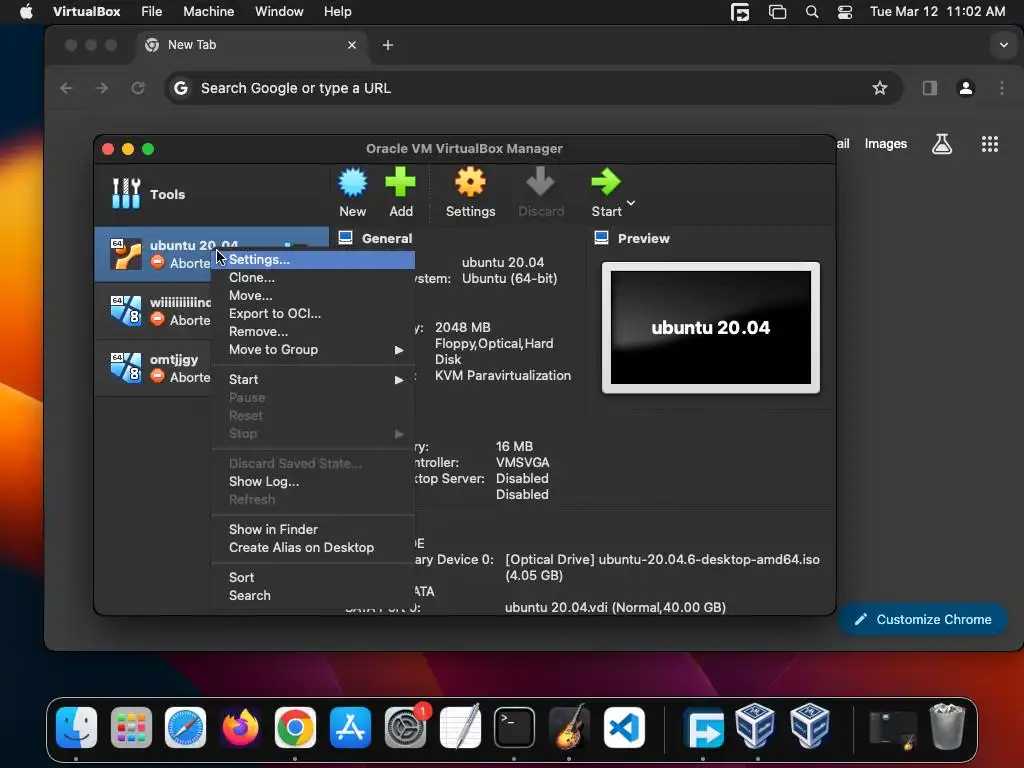Open the File menu in menu bar
This screenshot has height=768, width=1024.
(x=152, y=11)
